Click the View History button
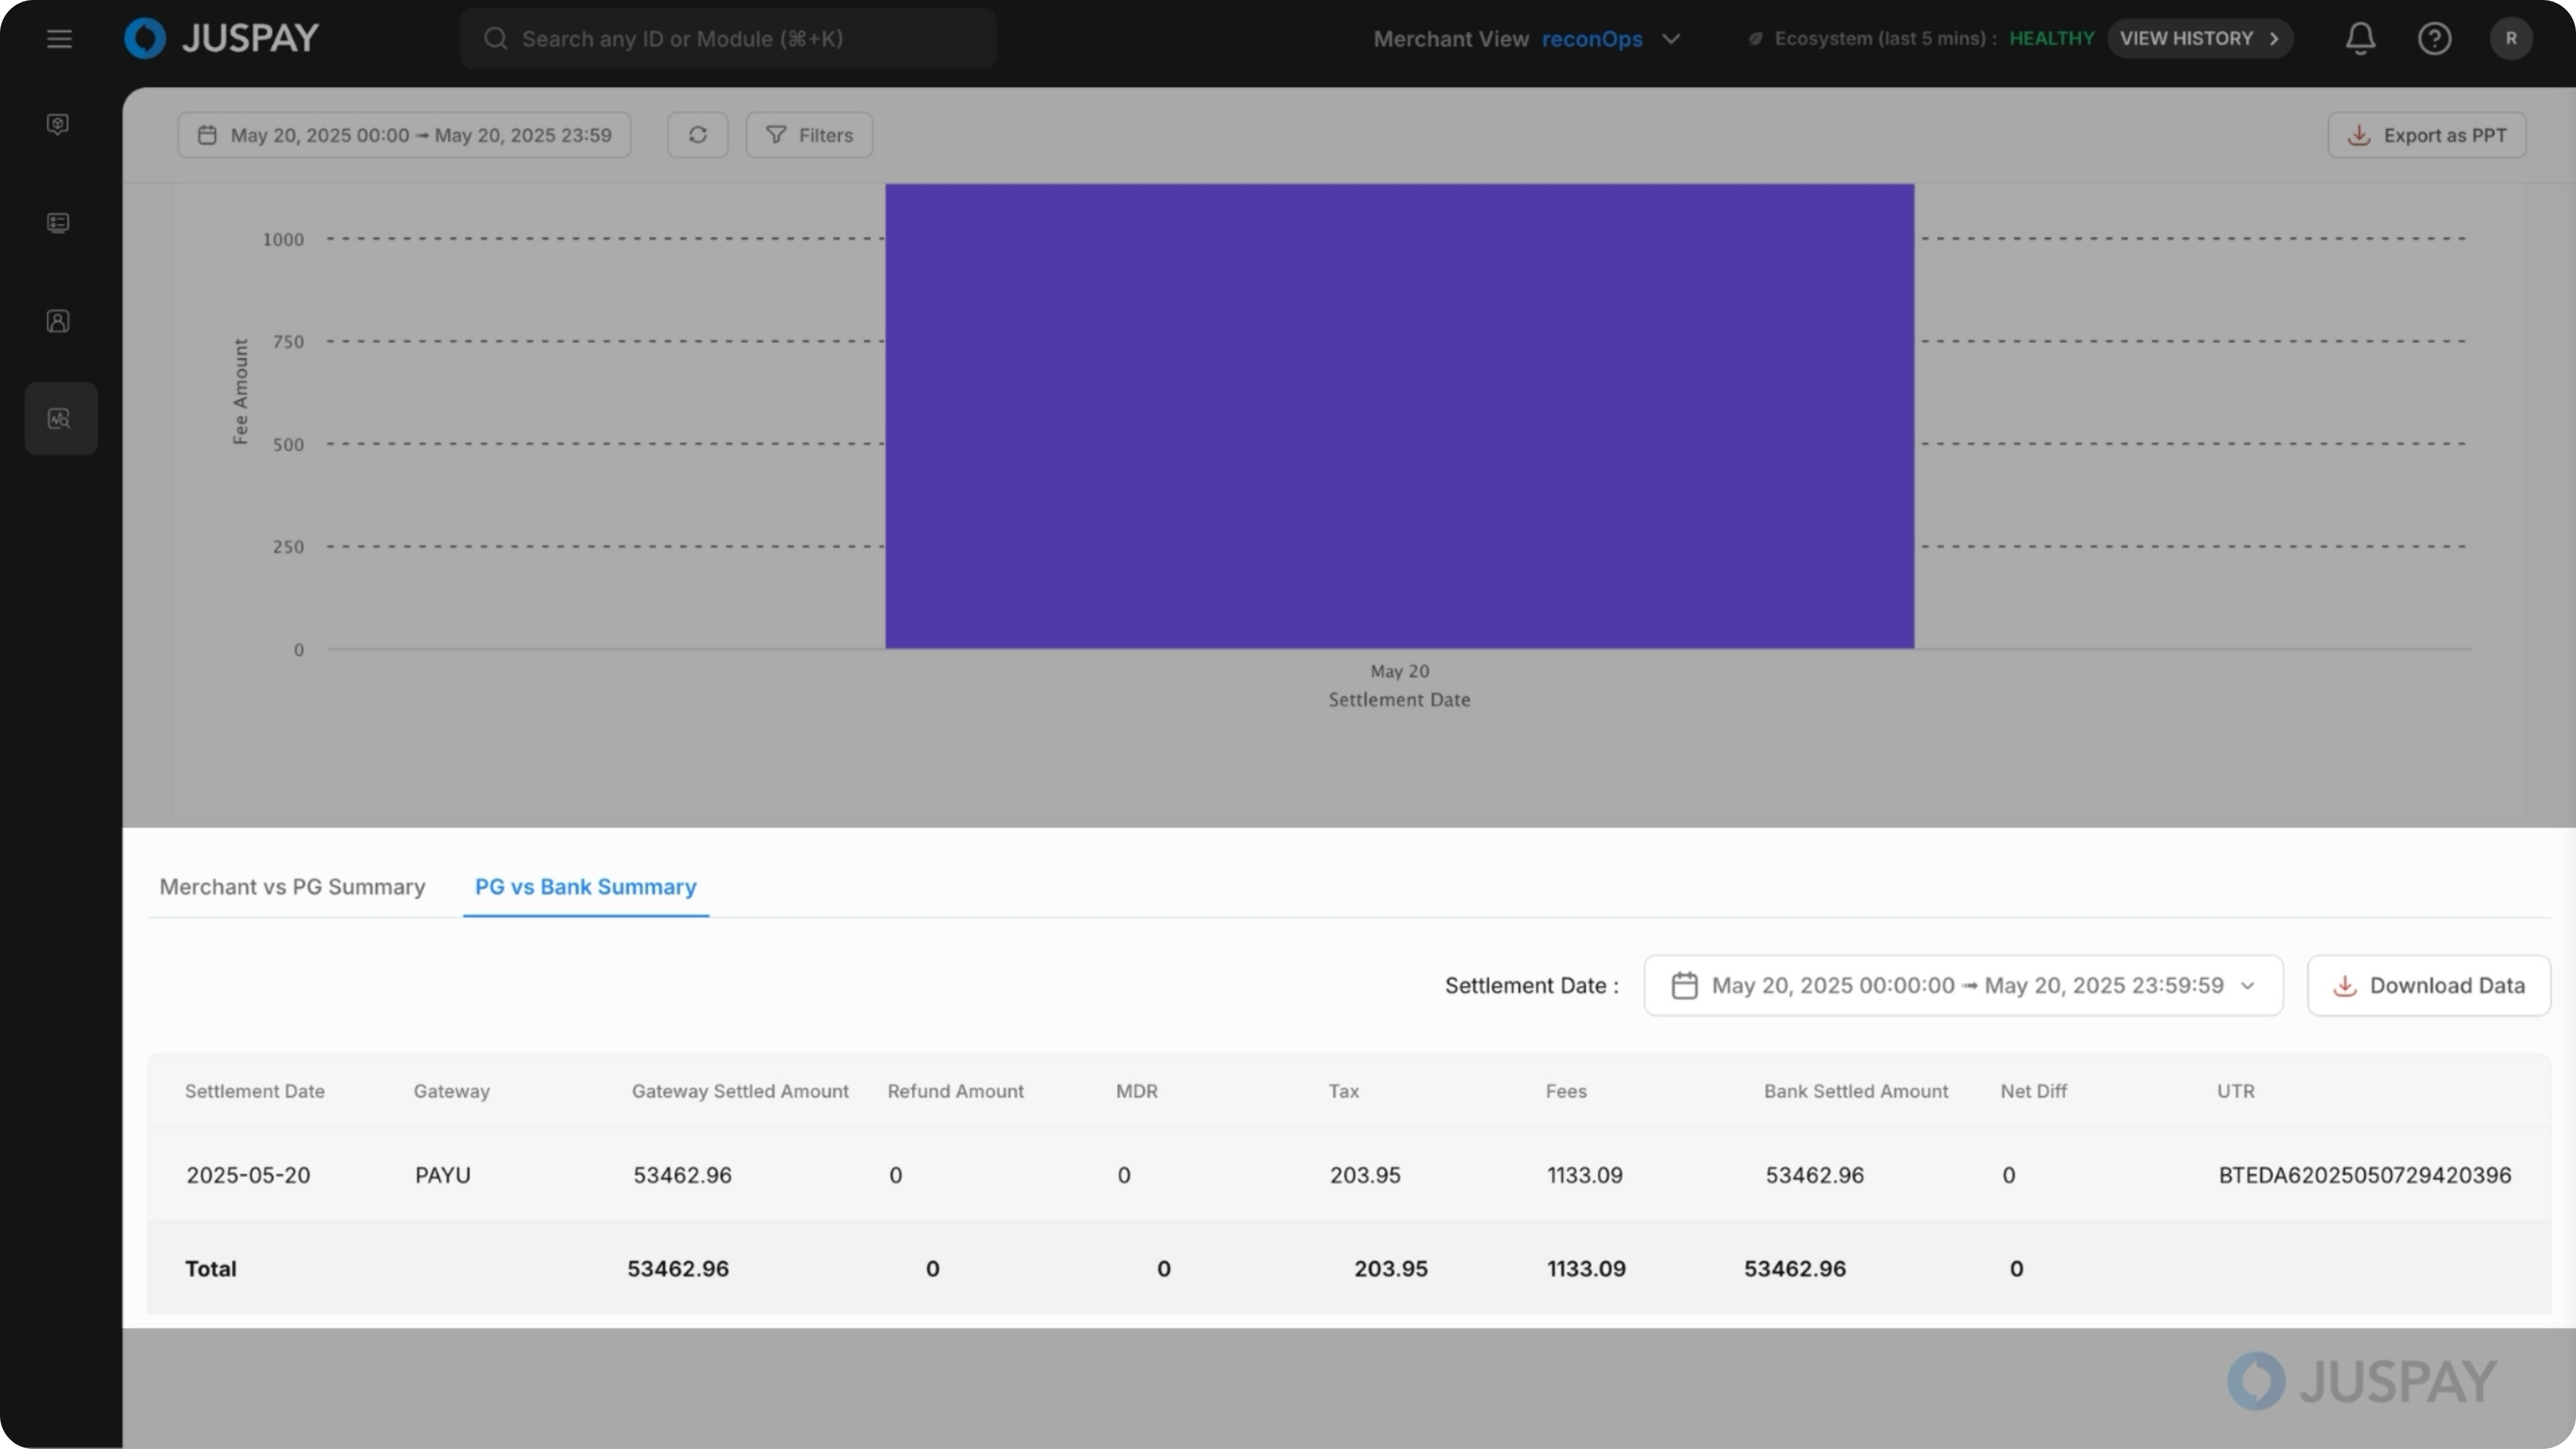 (2199, 39)
